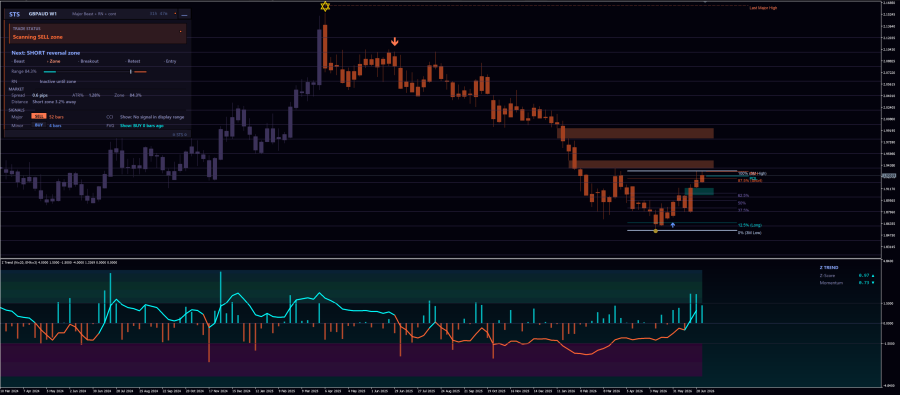This screenshot has height=395, width=900.
Task: Click the BUY badge beside Minor
Action: pos(39,125)
